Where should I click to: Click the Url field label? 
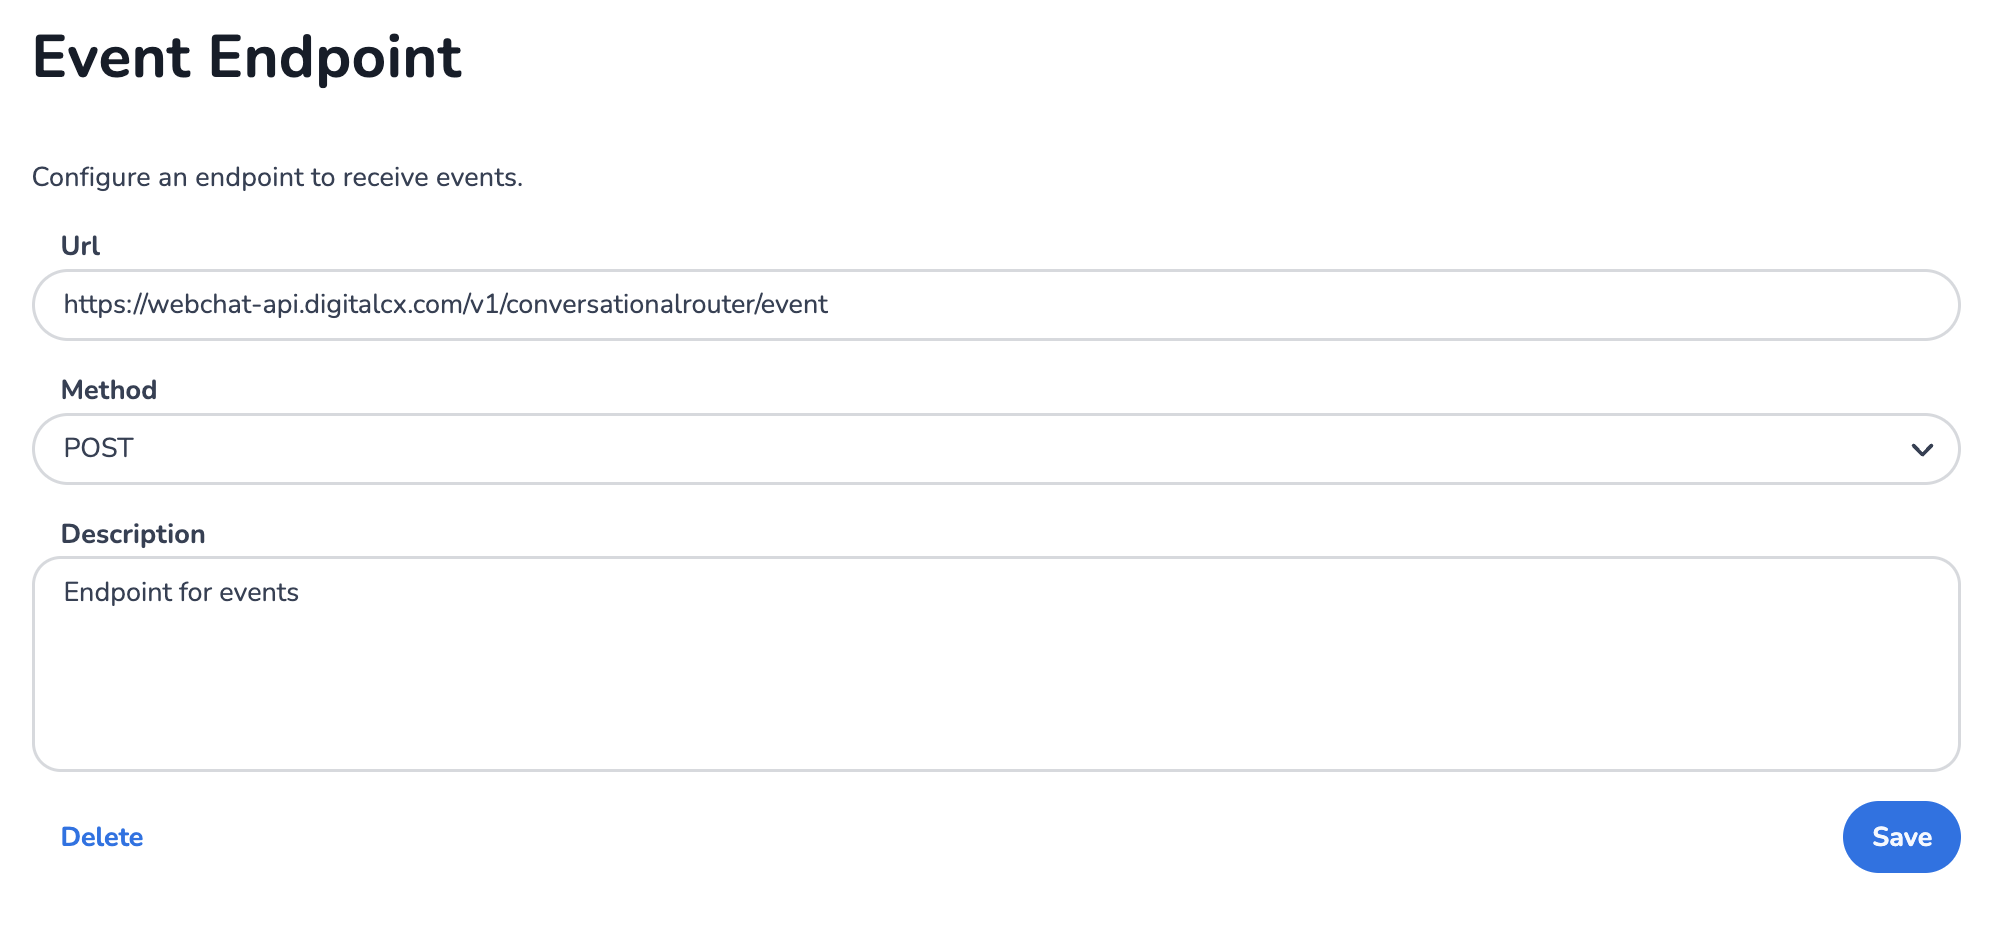pyautogui.click(x=80, y=246)
